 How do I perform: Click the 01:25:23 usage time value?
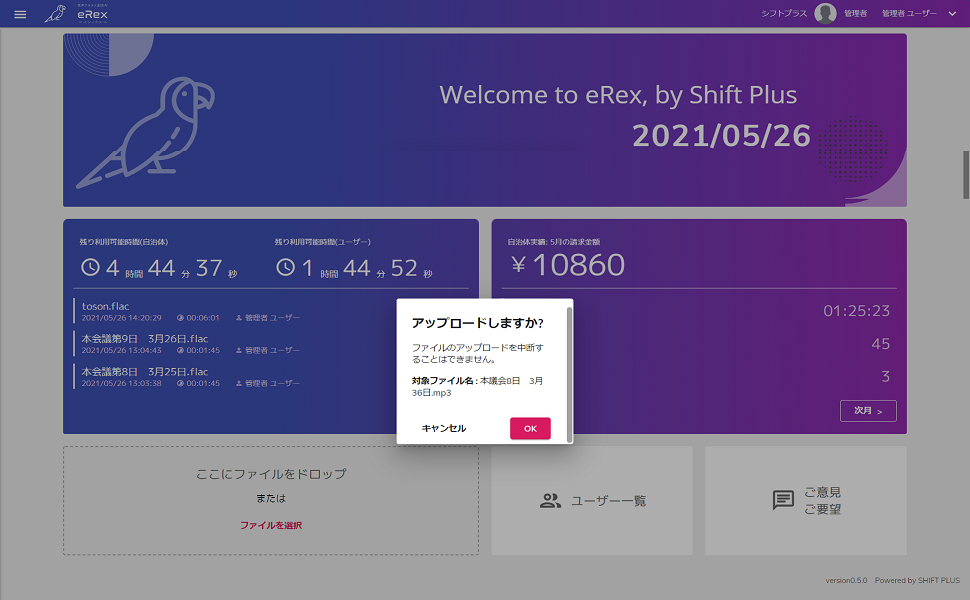(x=856, y=311)
